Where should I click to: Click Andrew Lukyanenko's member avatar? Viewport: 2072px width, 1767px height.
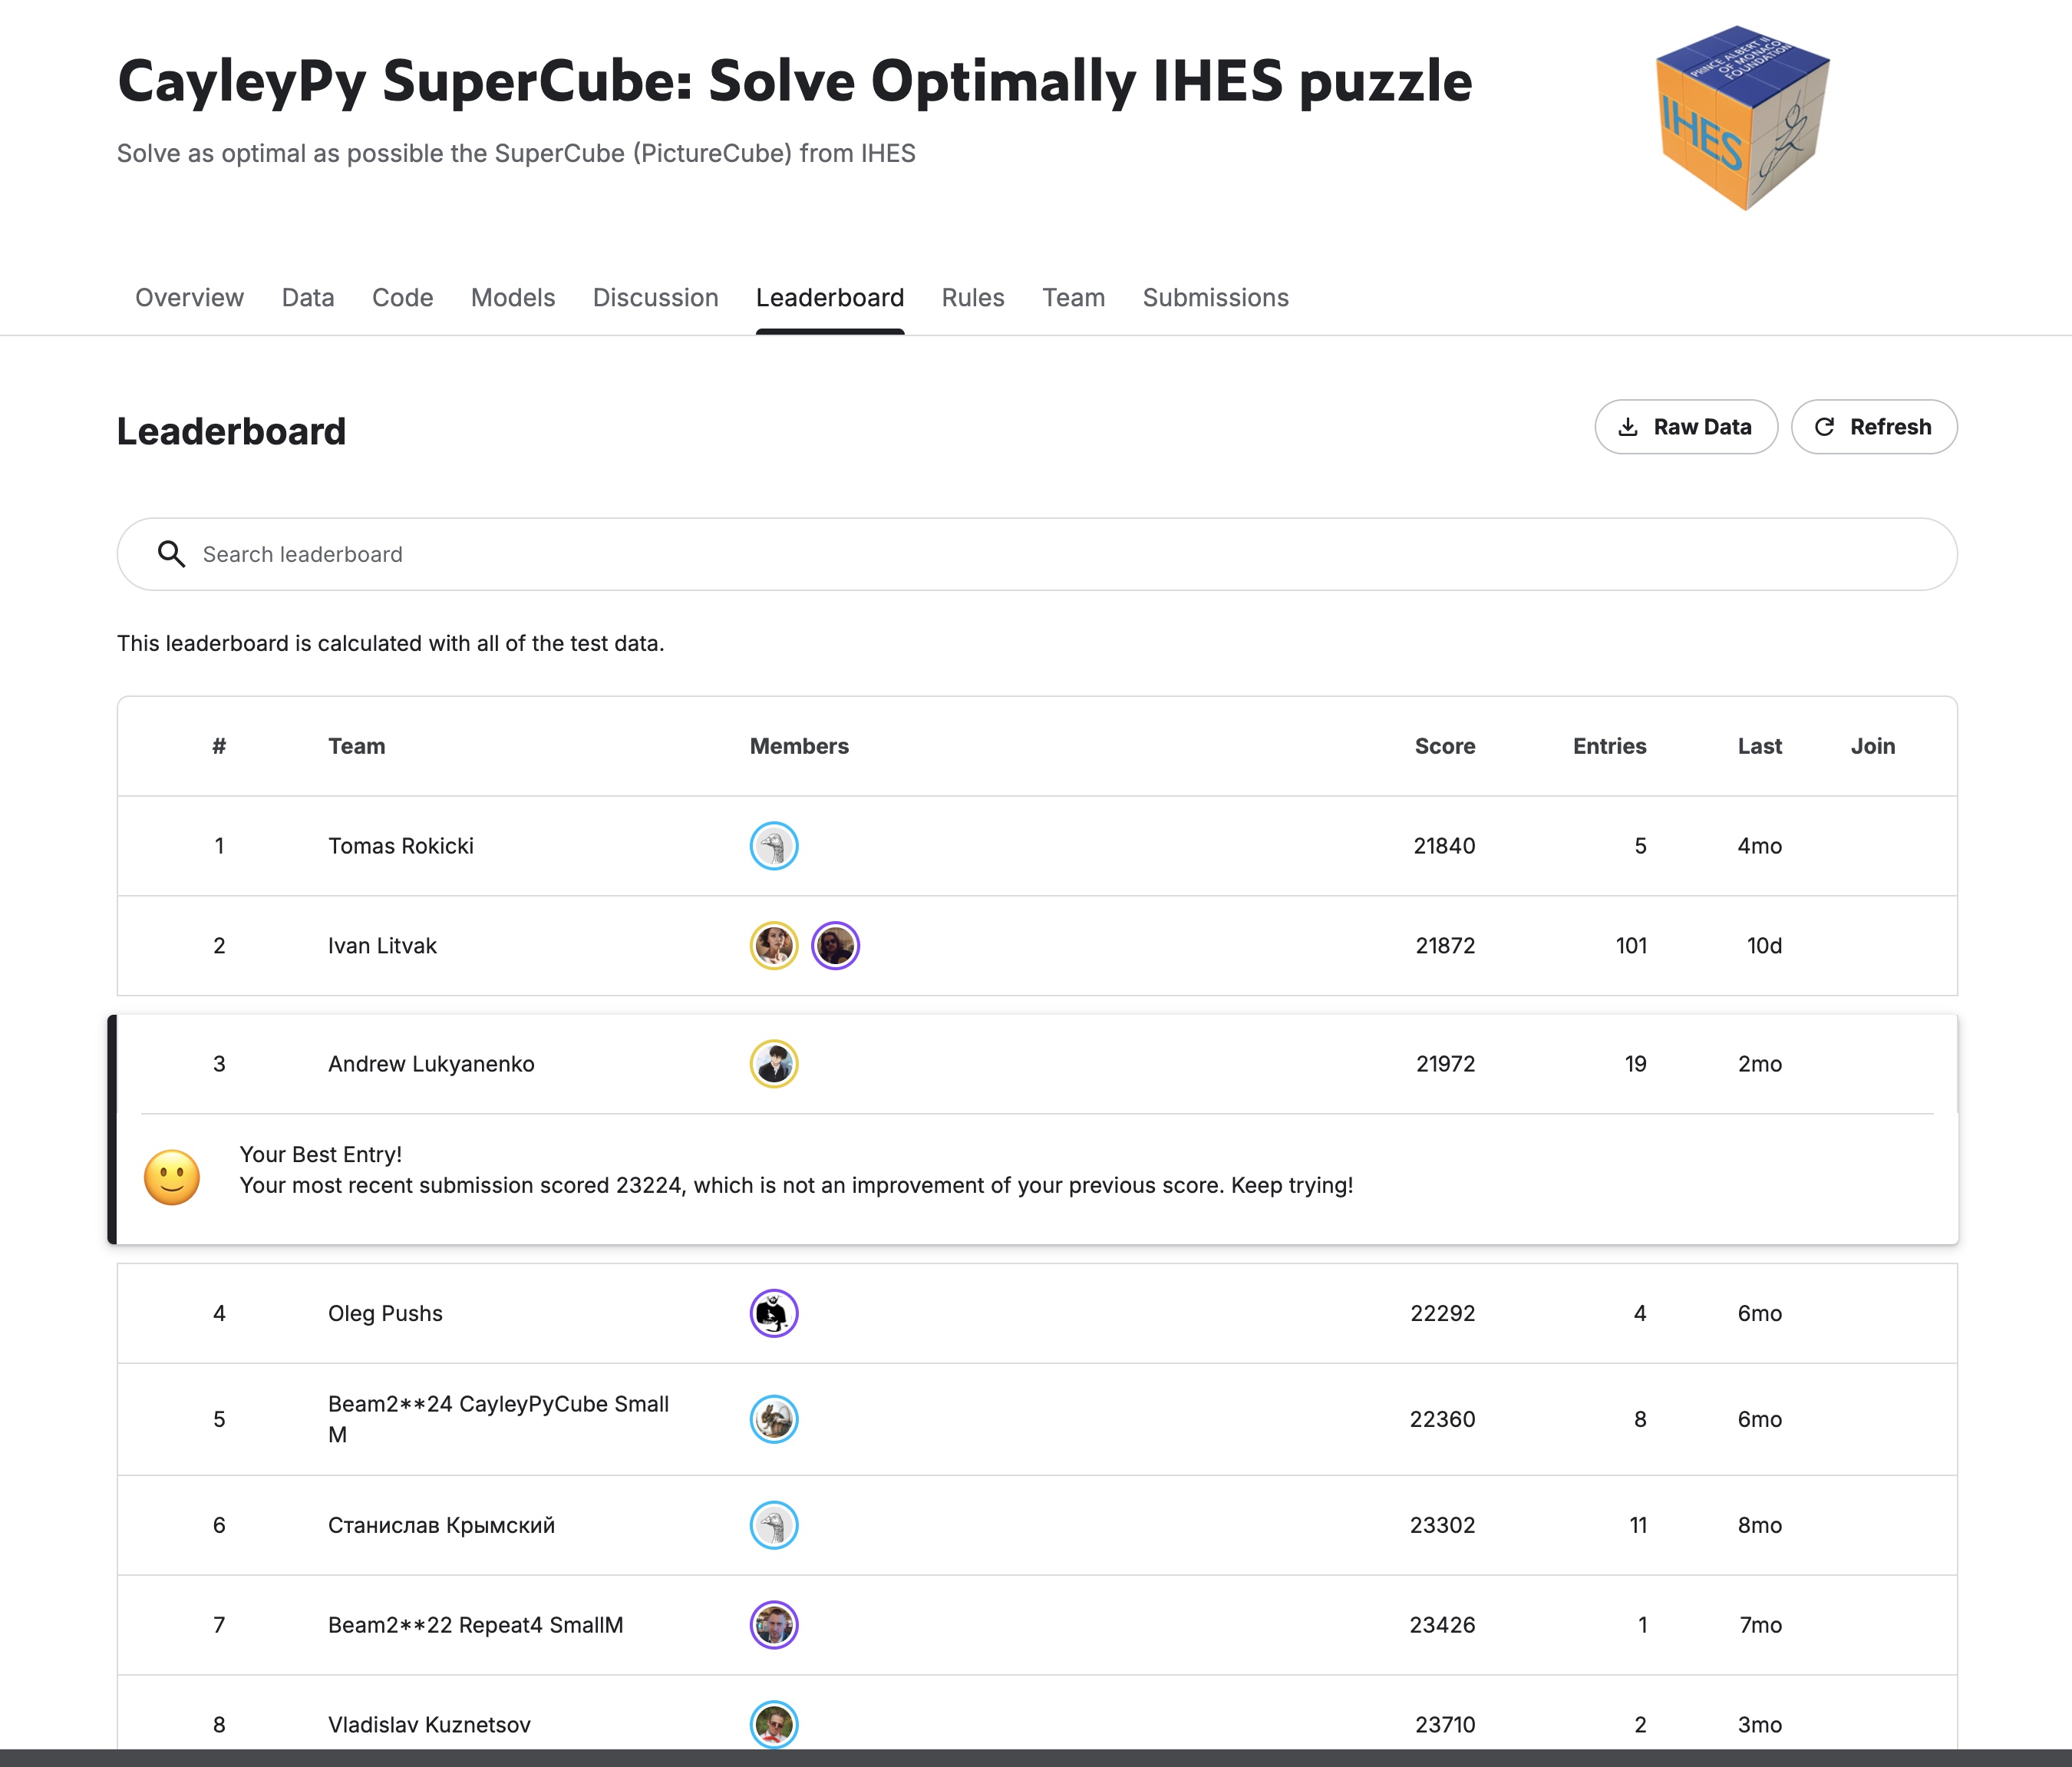tap(774, 1064)
